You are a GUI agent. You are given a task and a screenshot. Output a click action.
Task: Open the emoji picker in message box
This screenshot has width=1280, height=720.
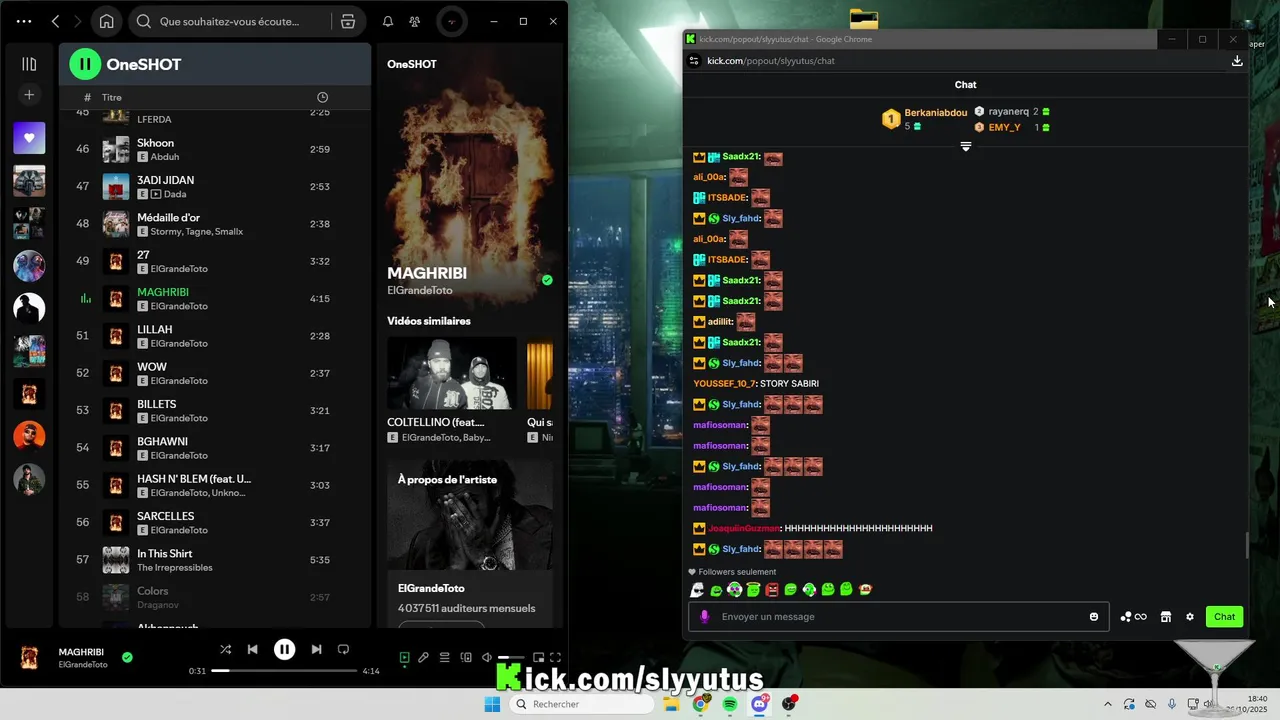point(1094,617)
